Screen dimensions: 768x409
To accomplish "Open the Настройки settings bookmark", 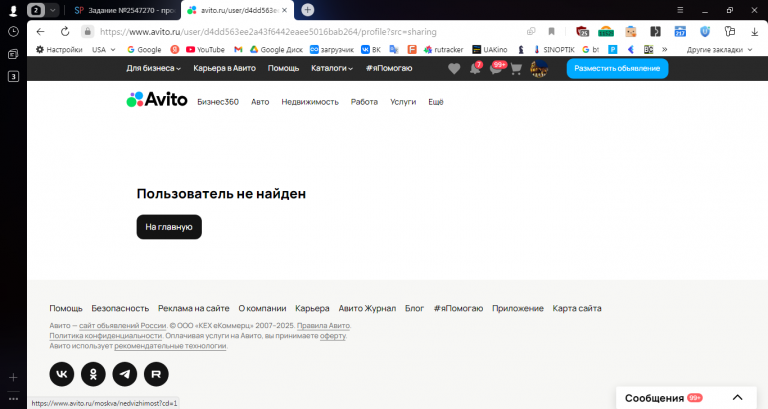I will click(x=59, y=49).
